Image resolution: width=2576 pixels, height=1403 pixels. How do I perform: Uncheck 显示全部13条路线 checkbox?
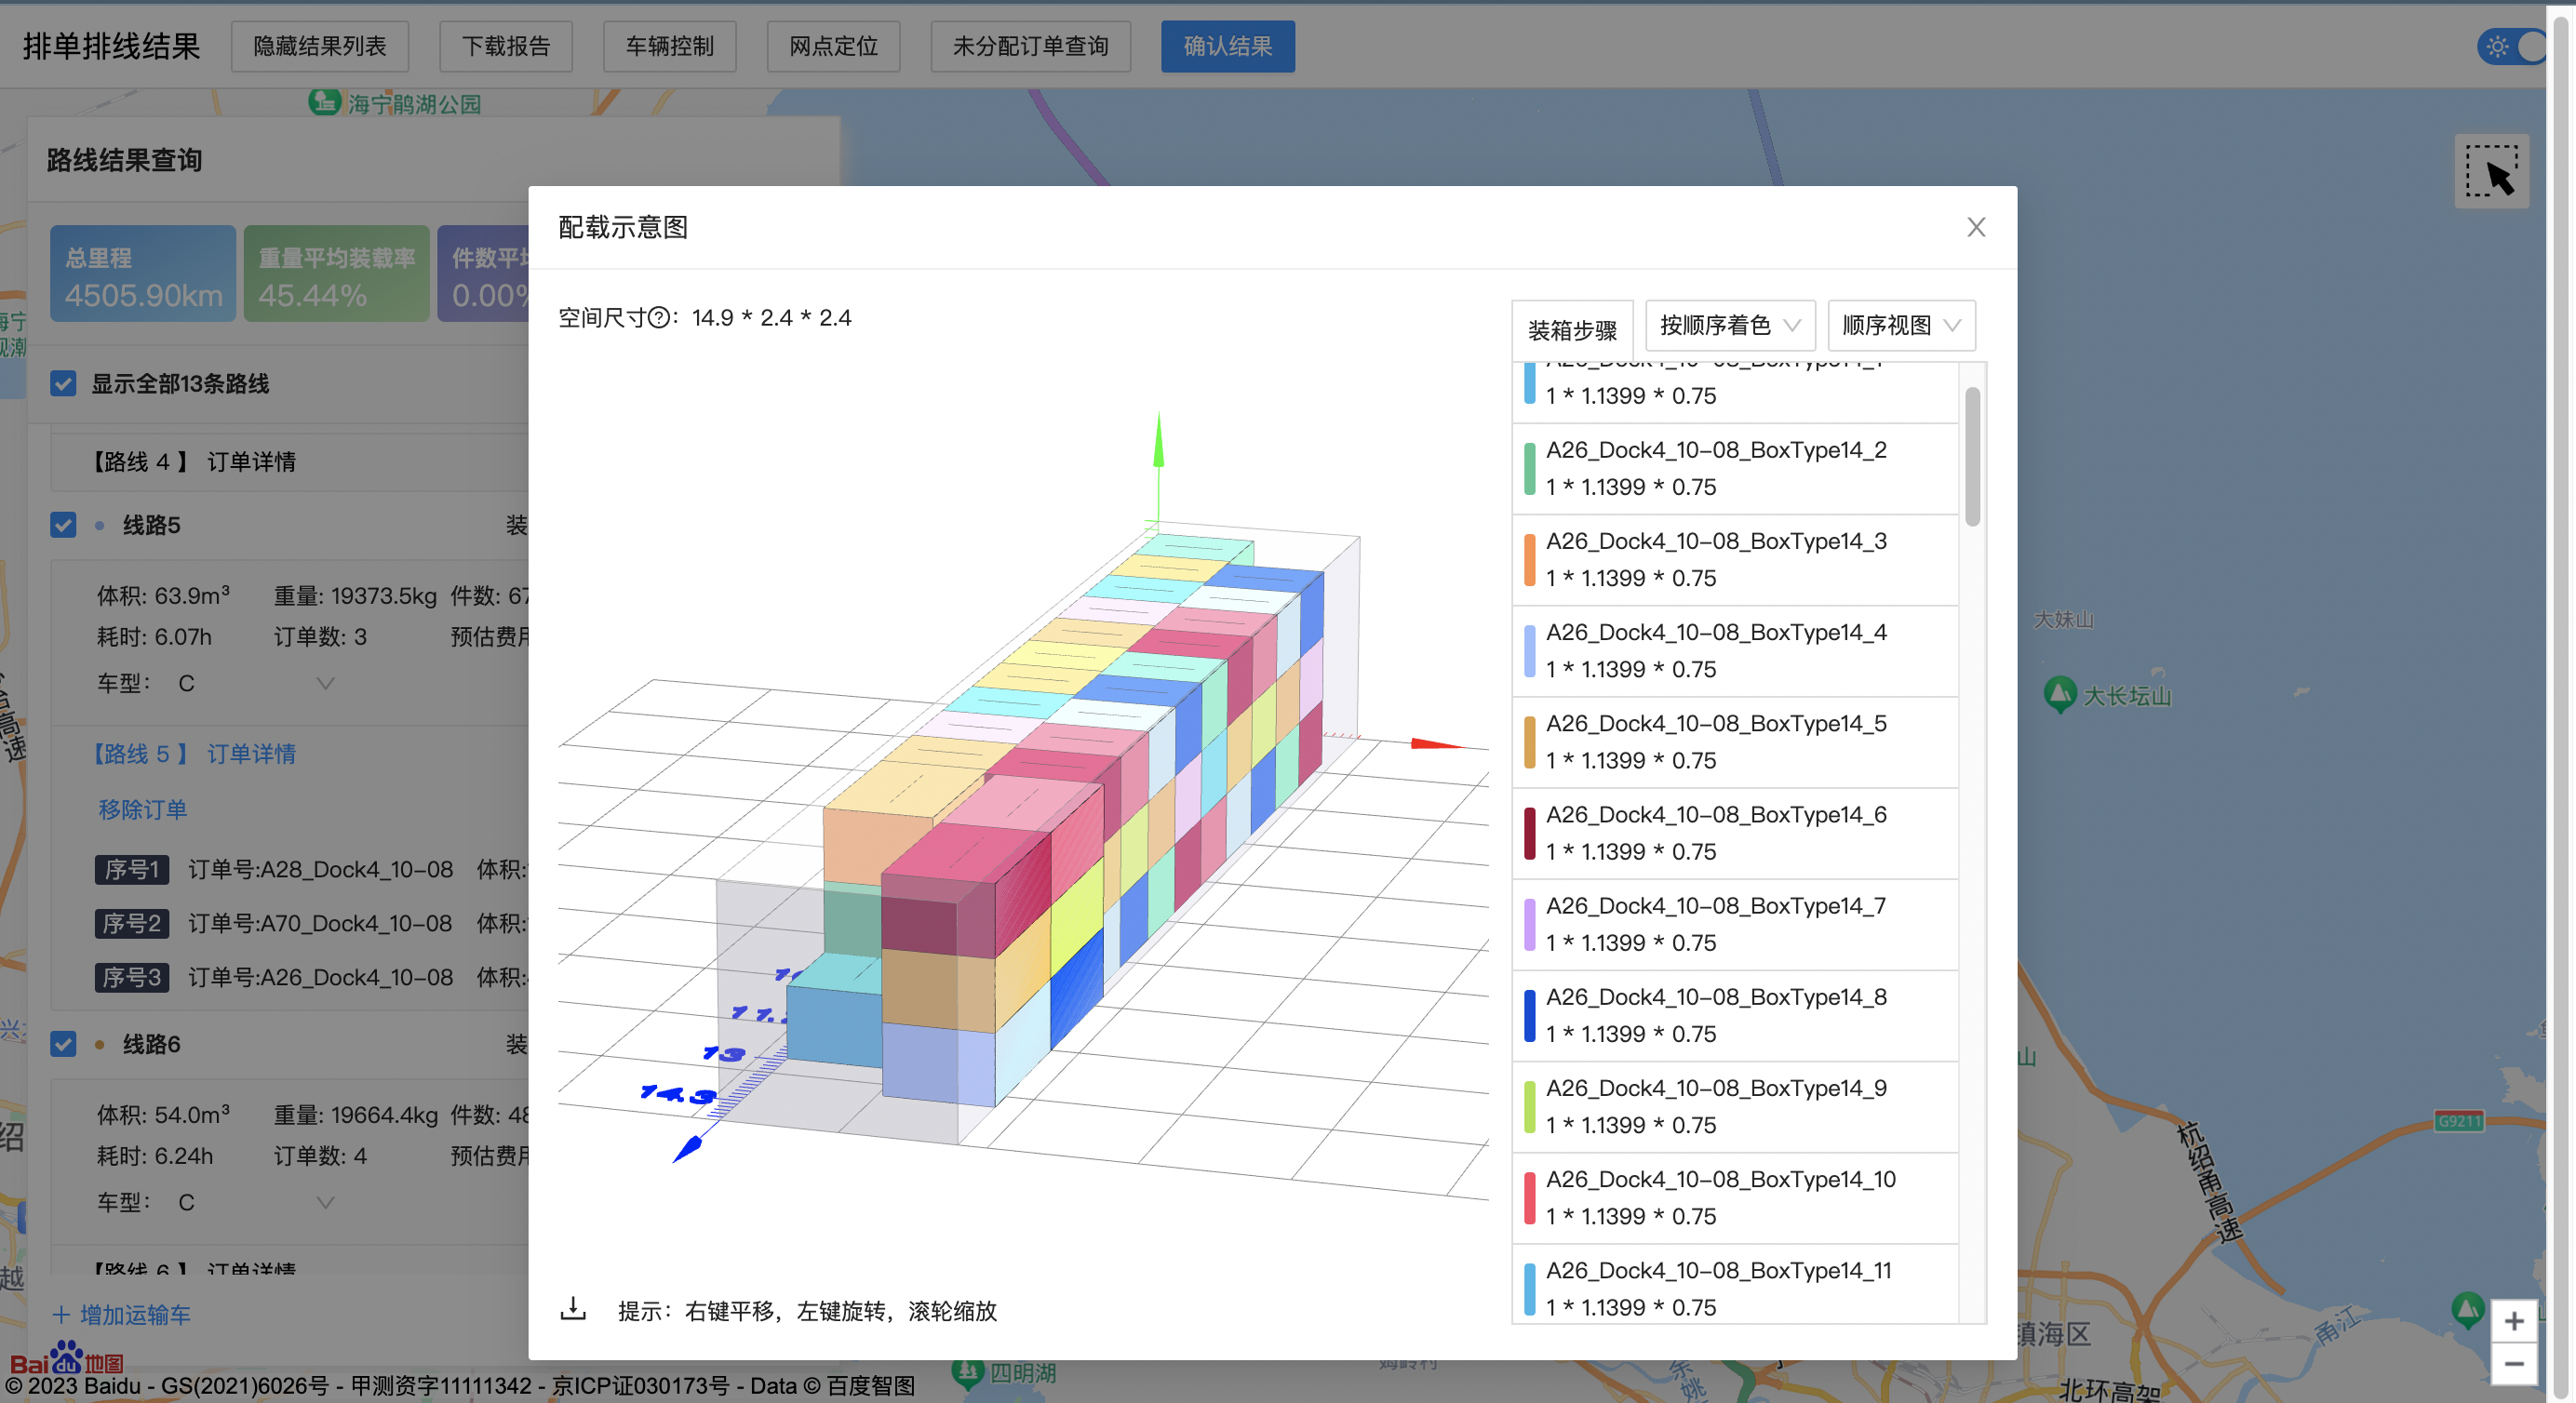pyautogui.click(x=63, y=384)
